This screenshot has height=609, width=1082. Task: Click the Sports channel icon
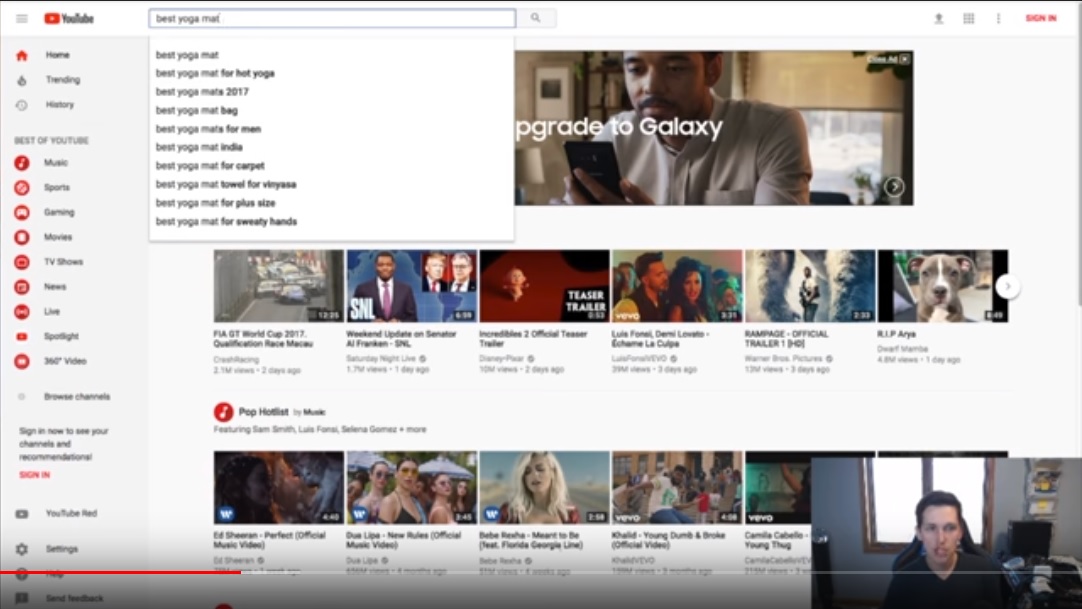22,188
